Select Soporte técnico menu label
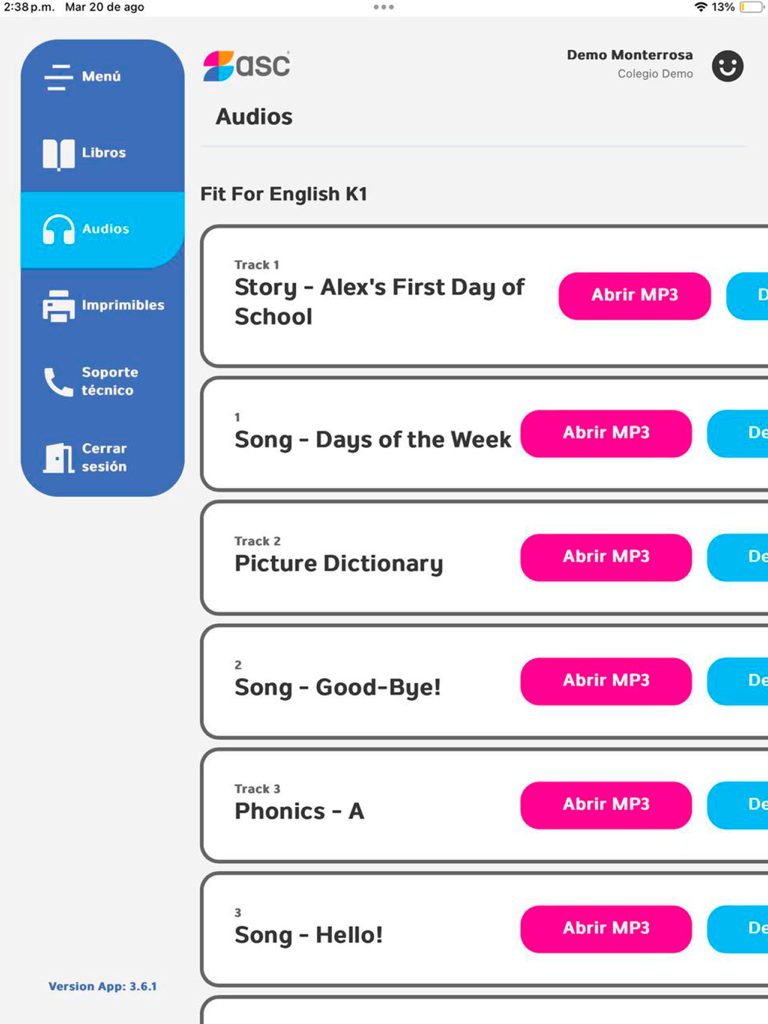 [110, 381]
